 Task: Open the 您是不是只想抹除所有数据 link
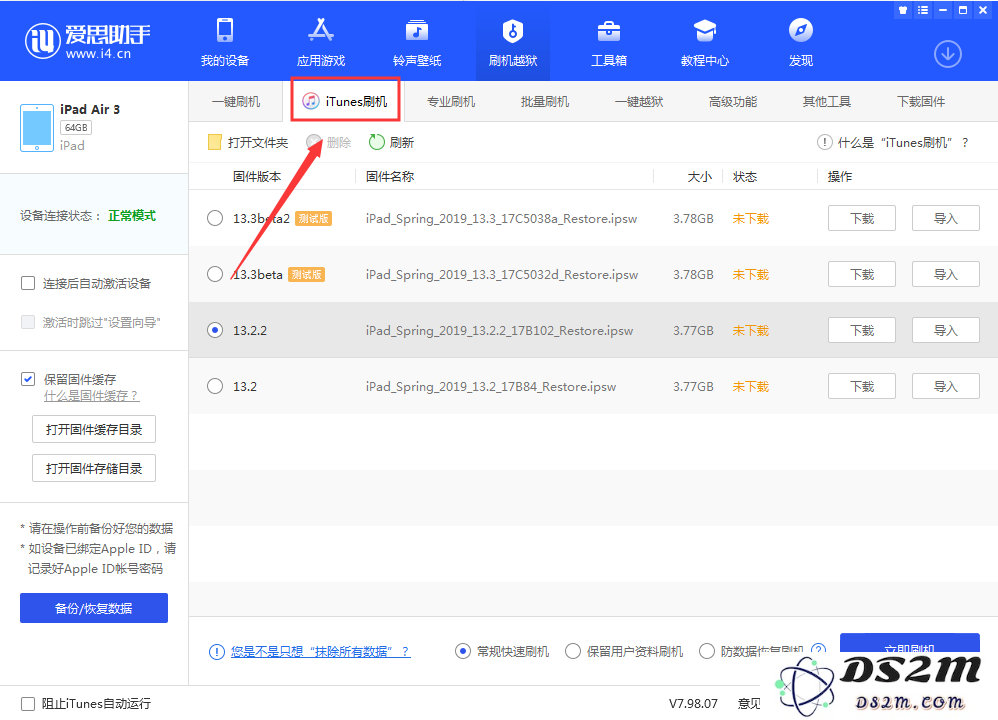click(320, 651)
